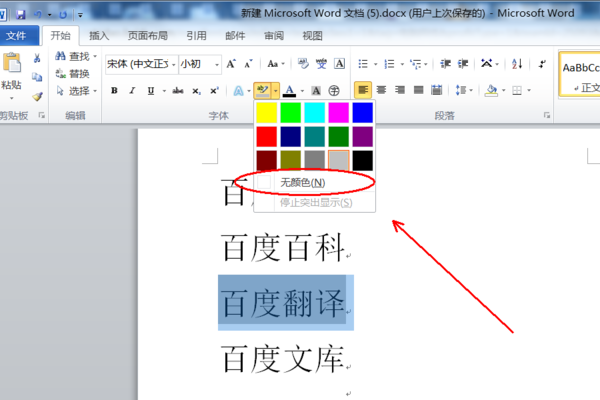Open the Clipboard pane launcher

coord(41,115)
